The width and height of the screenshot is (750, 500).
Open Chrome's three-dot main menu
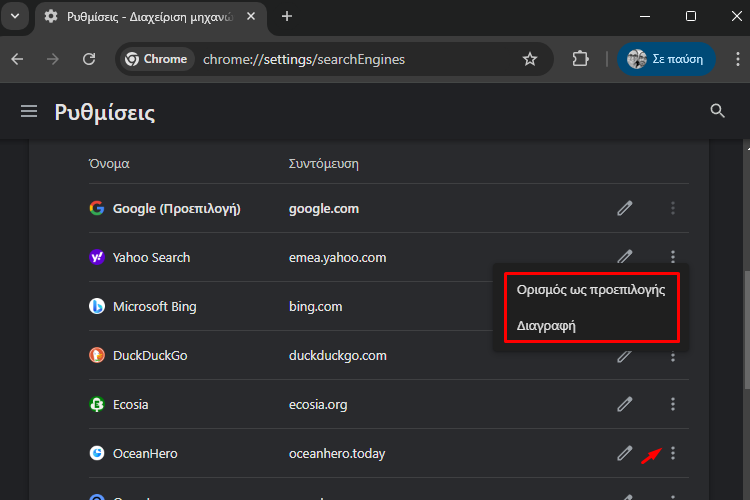pyautogui.click(x=737, y=59)
